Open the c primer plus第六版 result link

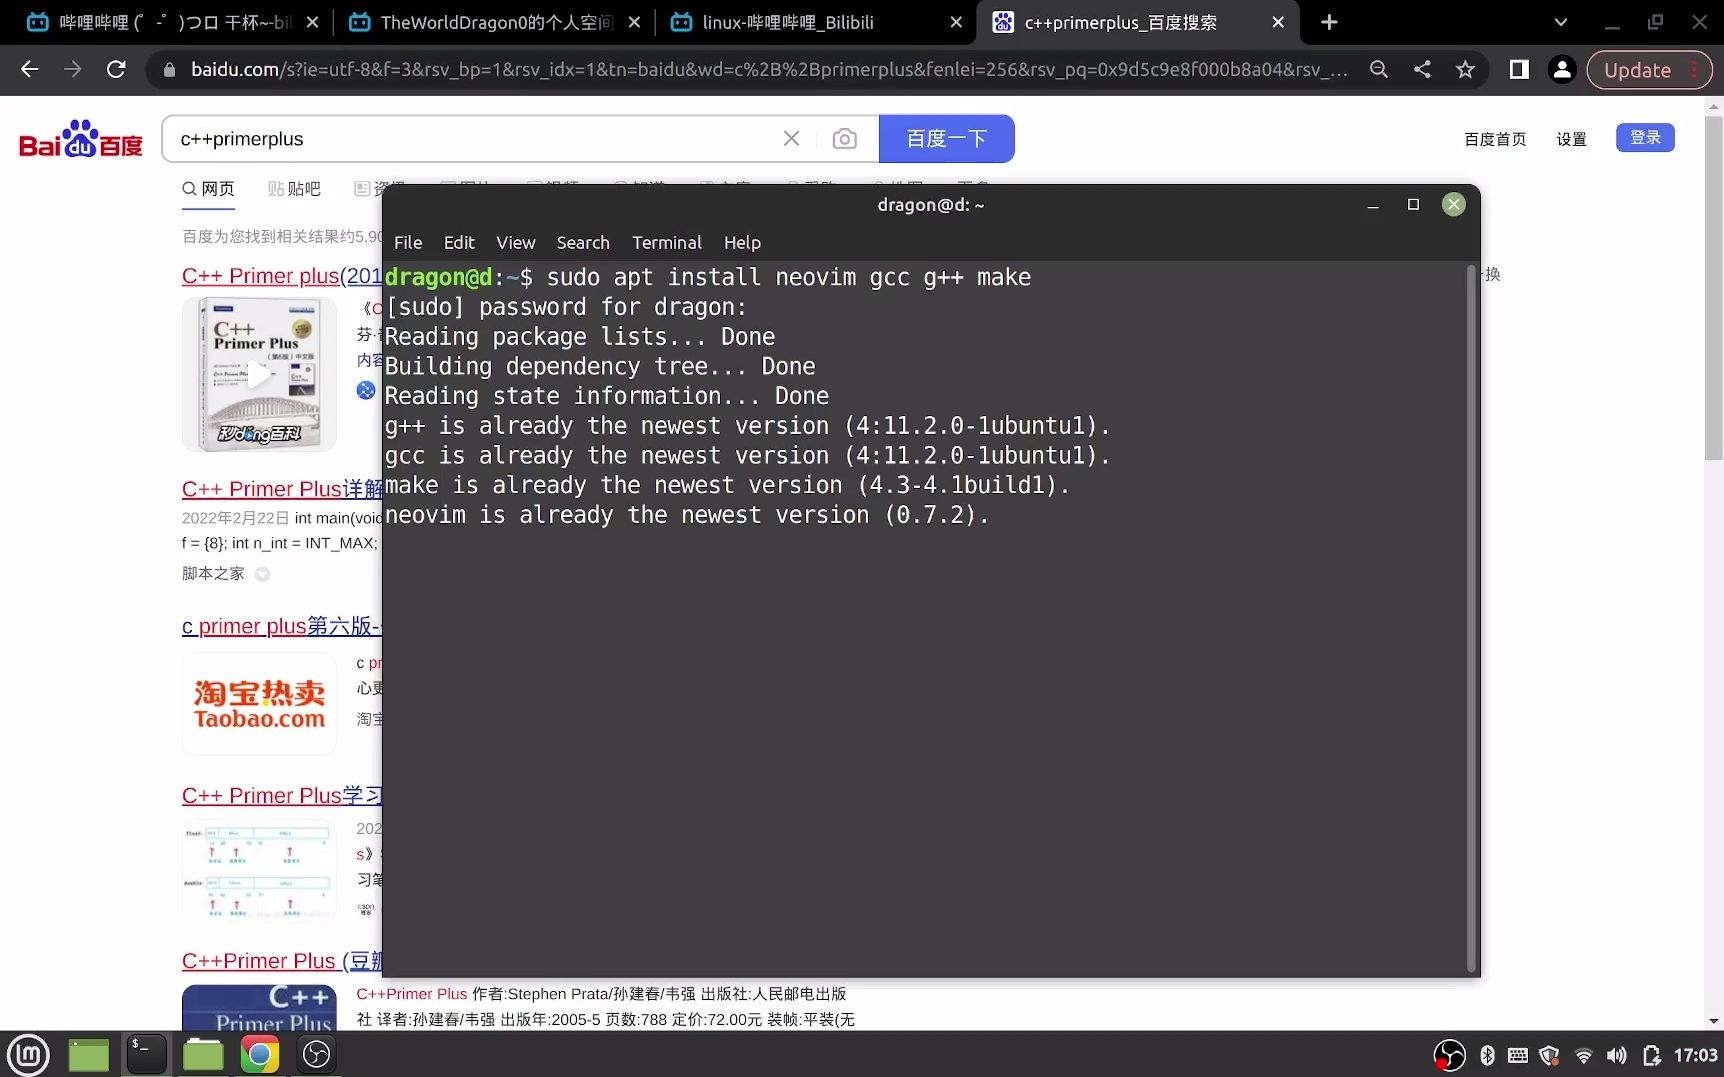coord(282,626)
